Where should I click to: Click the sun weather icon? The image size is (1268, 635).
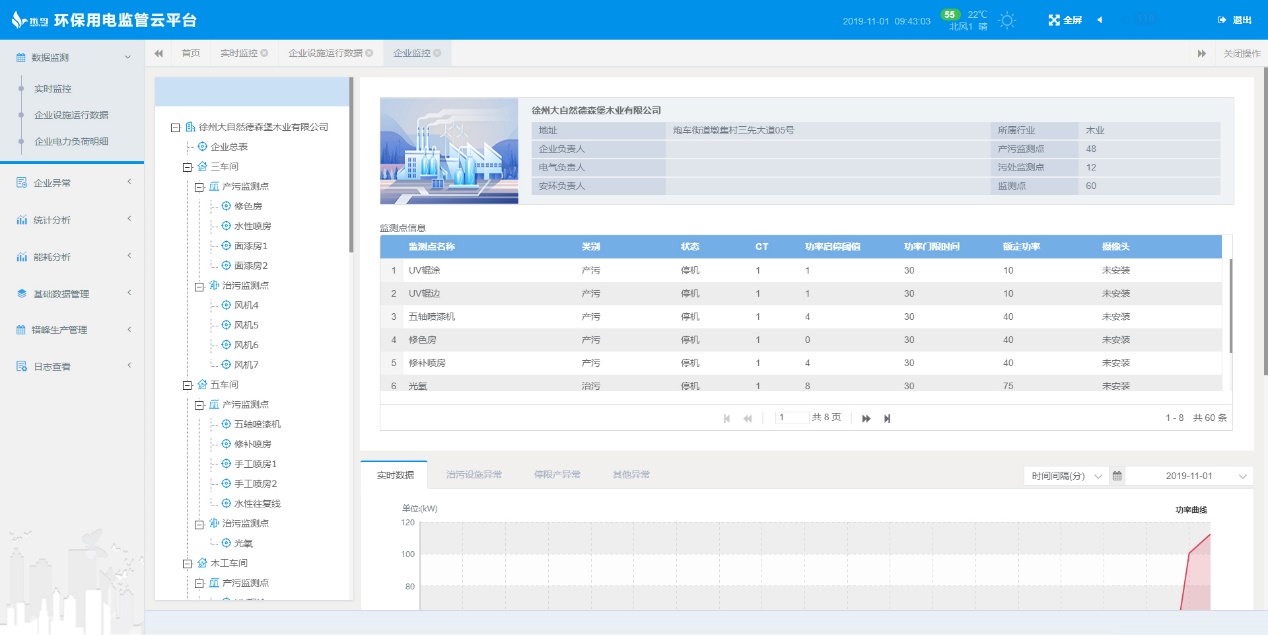pyautogui.click(x=1007, y=20)
